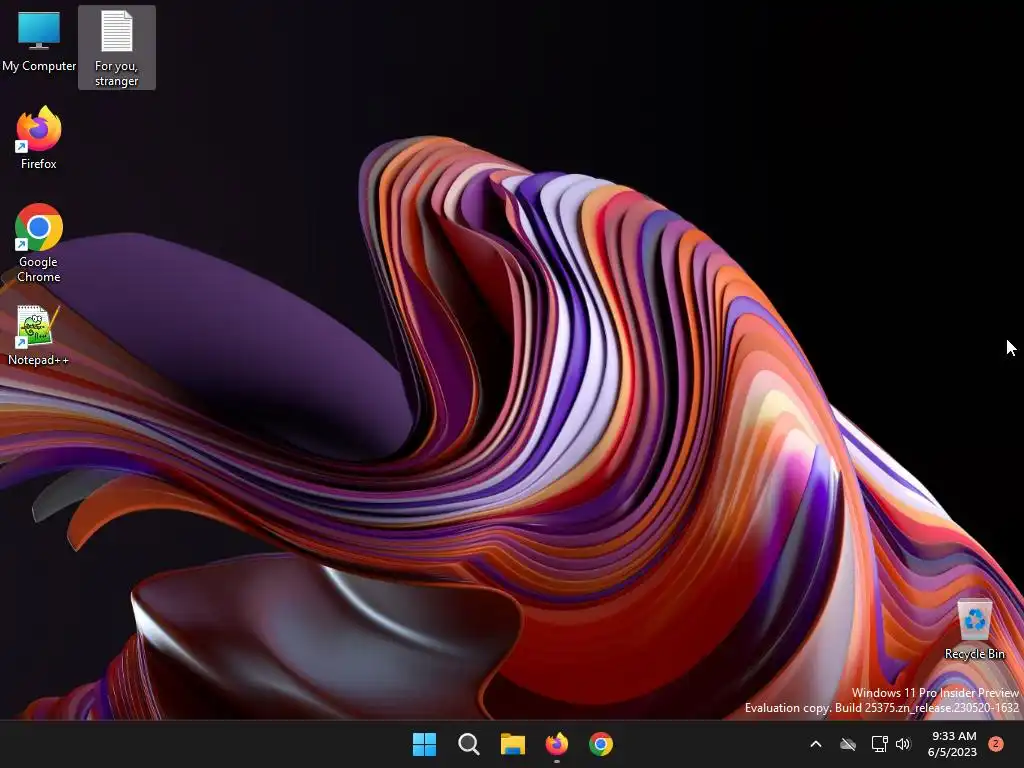The width and height of the screenshot is (1024, 768).
Task: Open the notification badge showing 2
Action: coord(996,744)
